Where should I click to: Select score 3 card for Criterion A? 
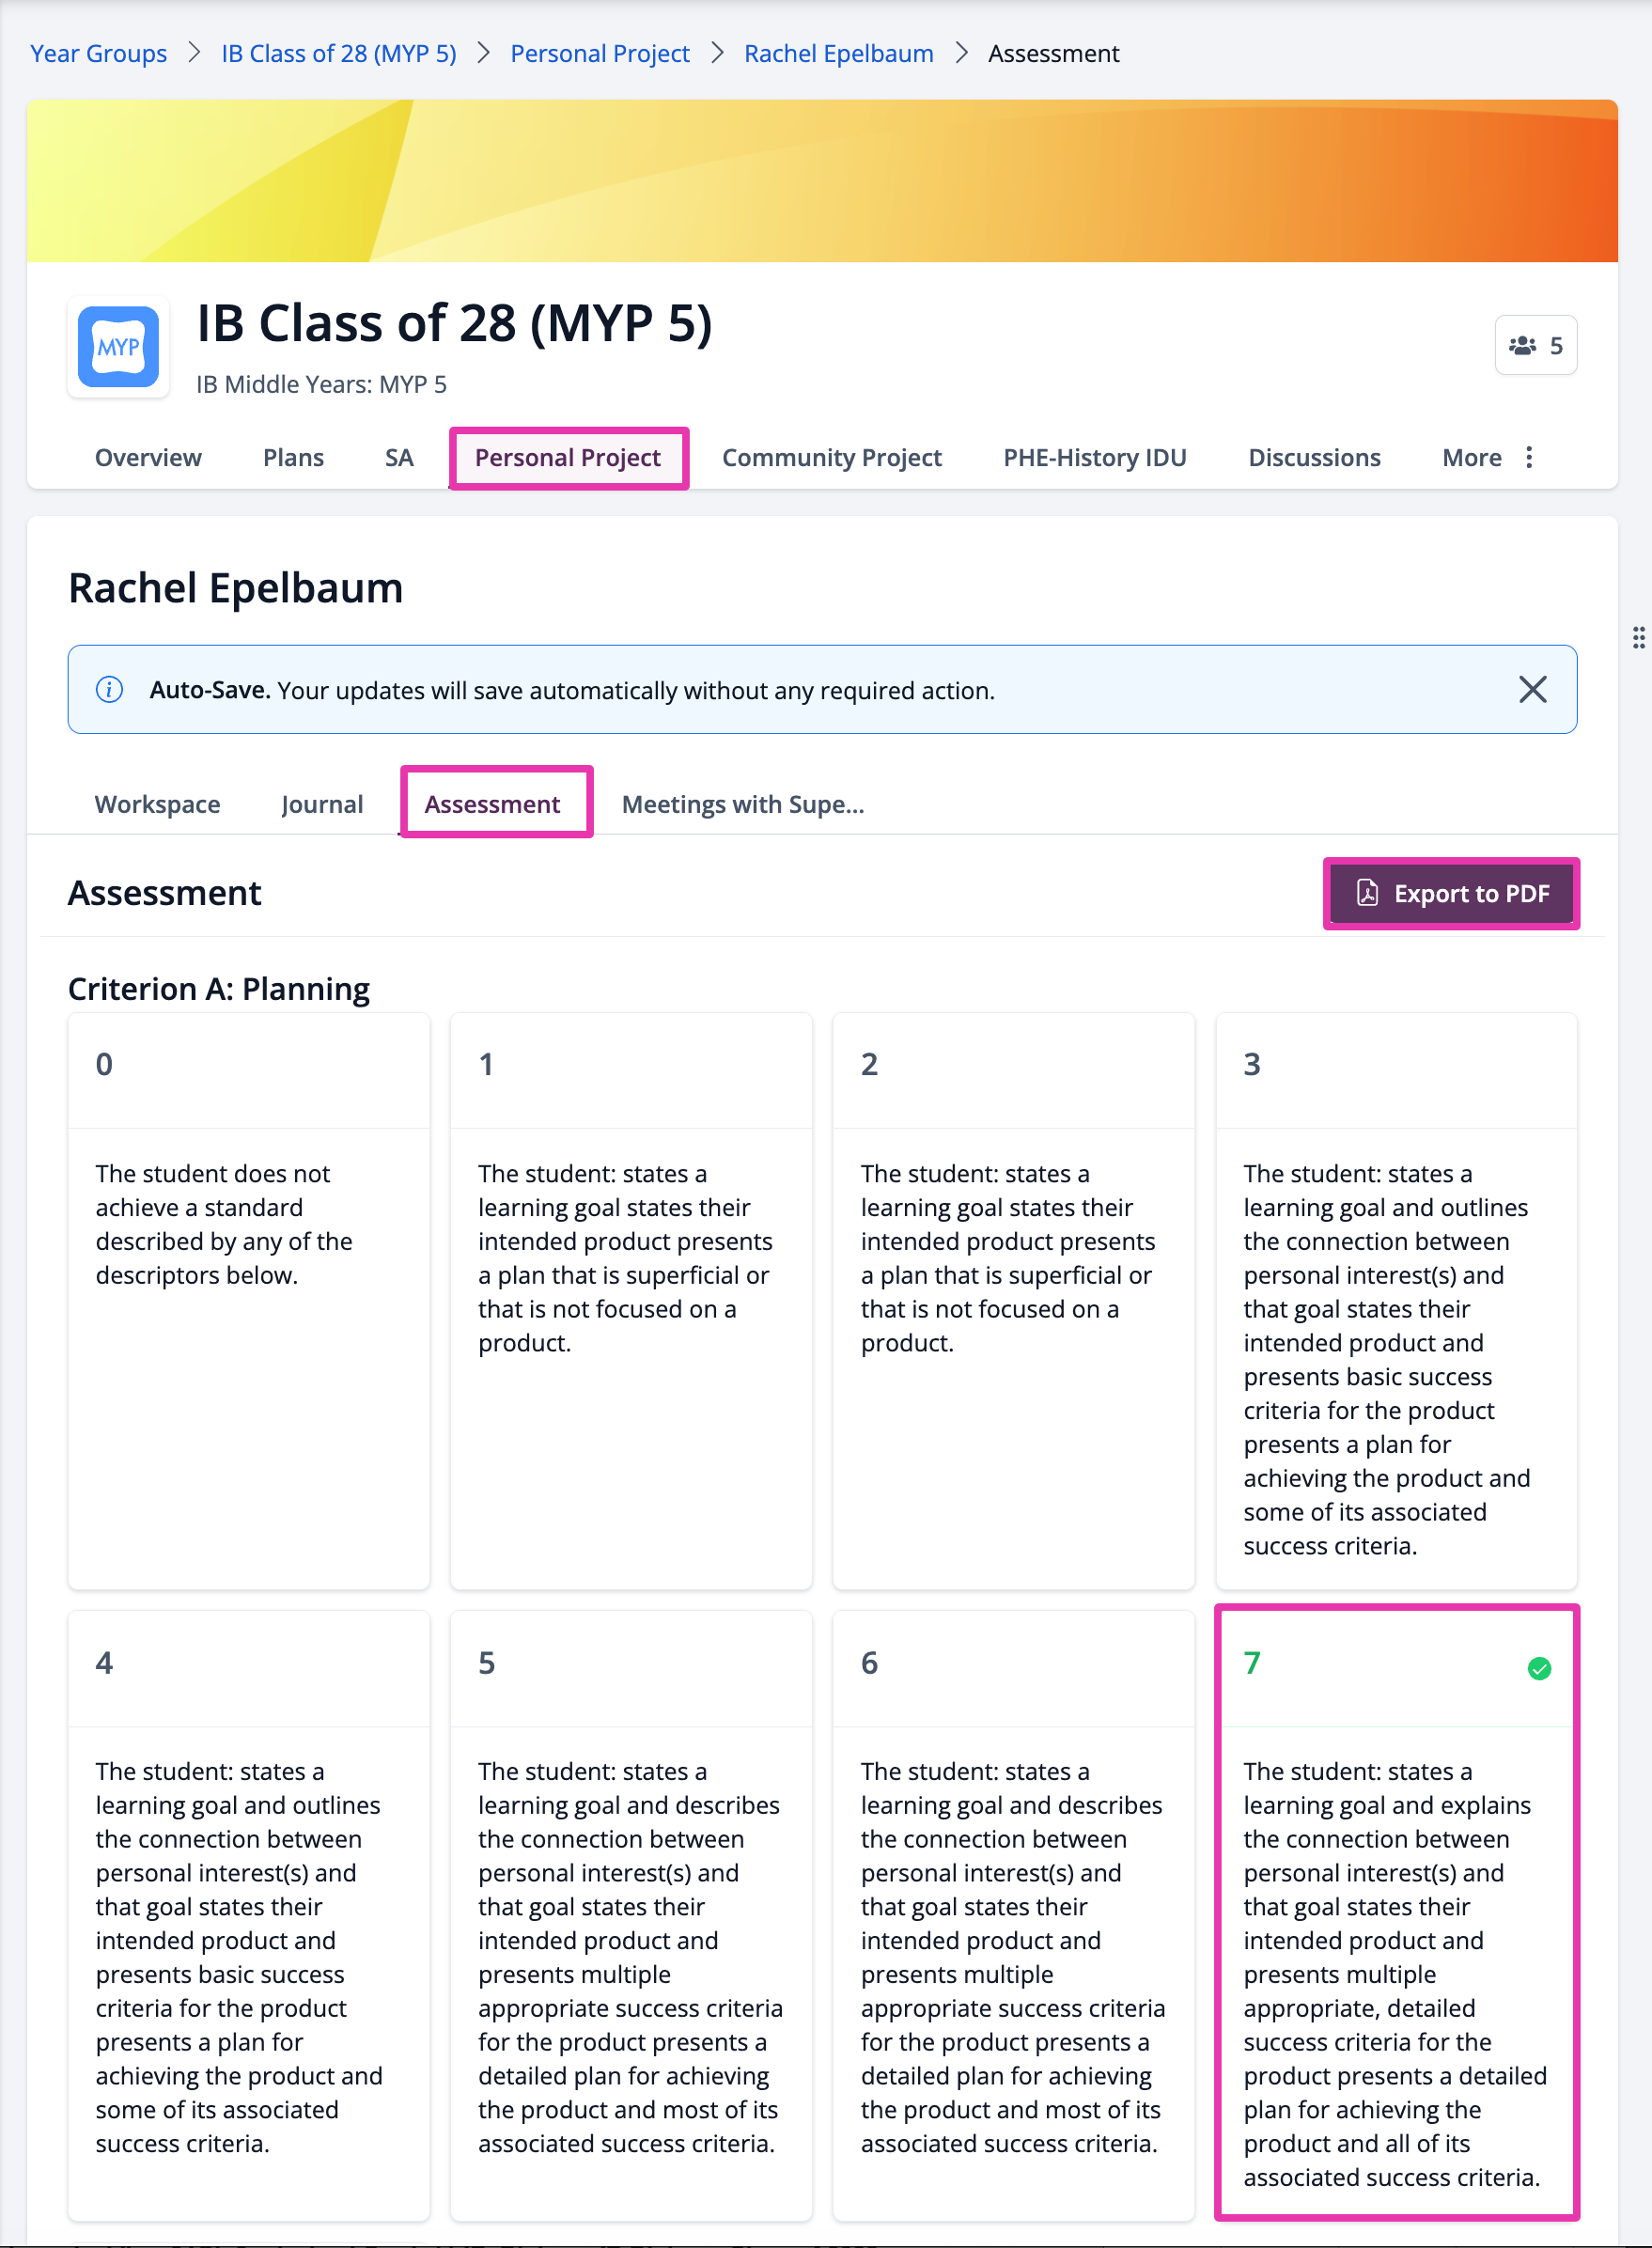[x=1396, y=1301]
